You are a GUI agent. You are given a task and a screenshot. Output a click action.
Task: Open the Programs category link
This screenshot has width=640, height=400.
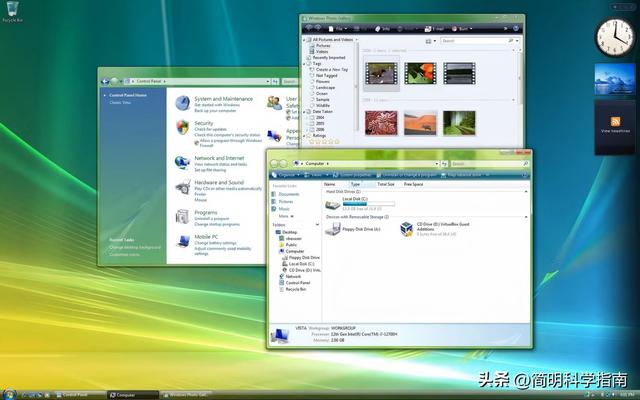pyautogui.click(x=206, y=212)
